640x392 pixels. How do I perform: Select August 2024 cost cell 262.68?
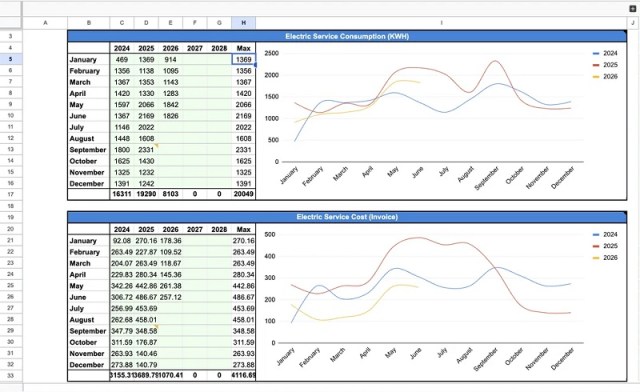[122, 320]
